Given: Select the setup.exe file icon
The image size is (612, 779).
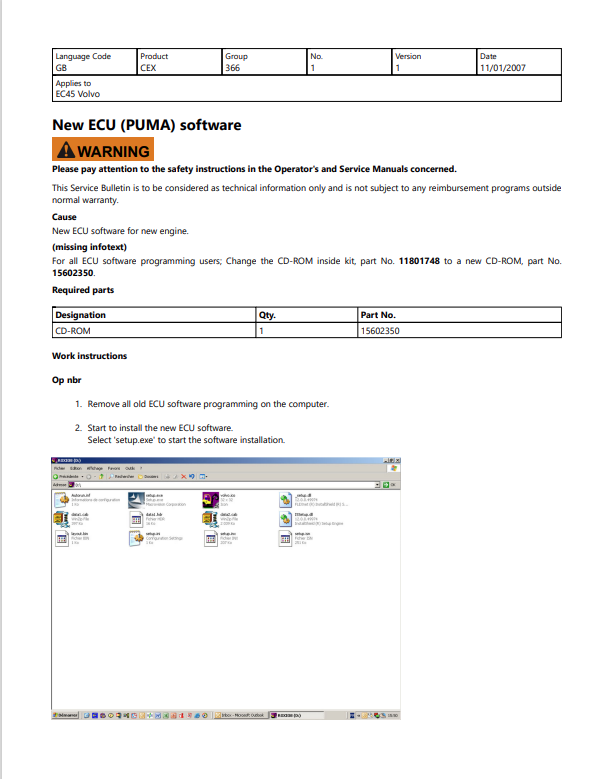Looking at the screenshot, I should 136,500.
